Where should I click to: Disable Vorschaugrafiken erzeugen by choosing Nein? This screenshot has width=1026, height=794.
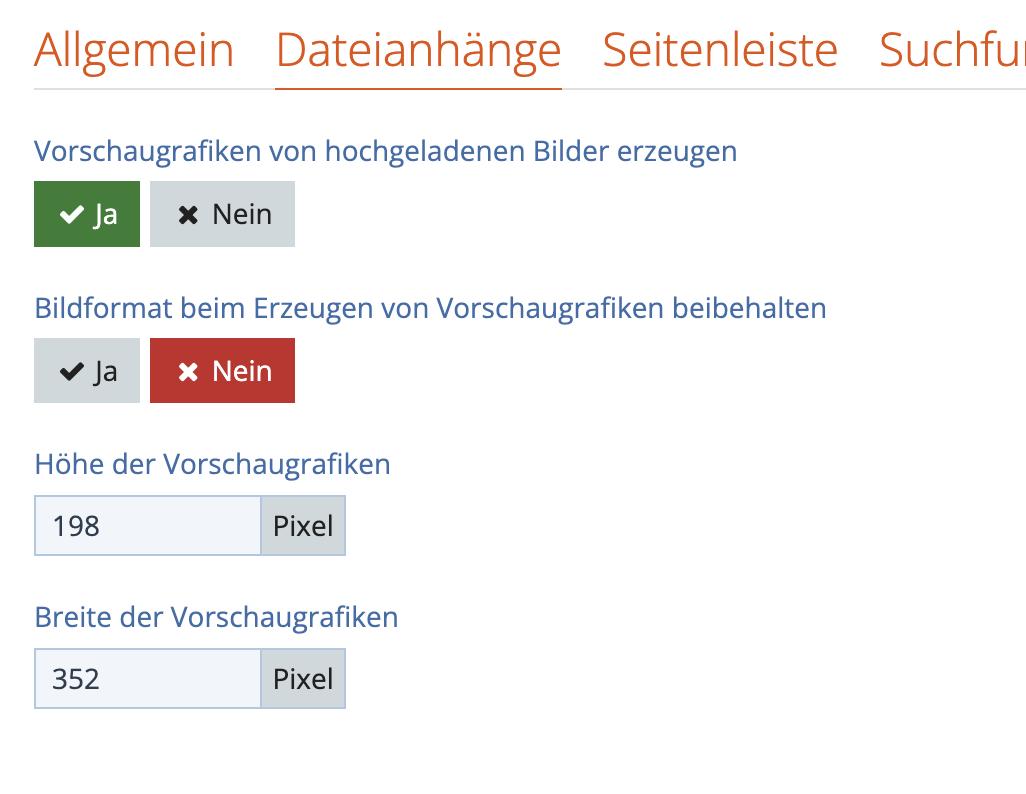222,214
